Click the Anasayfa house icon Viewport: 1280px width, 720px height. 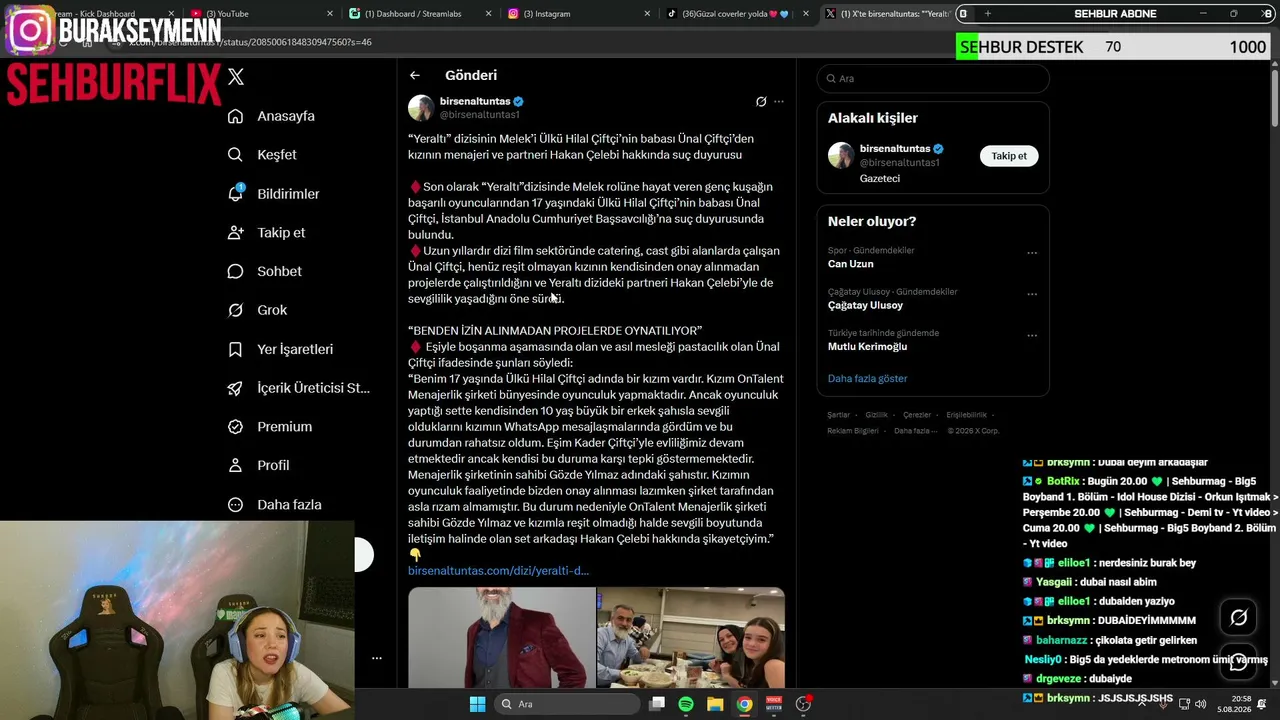pyautogui.click(x=235, y=116)
